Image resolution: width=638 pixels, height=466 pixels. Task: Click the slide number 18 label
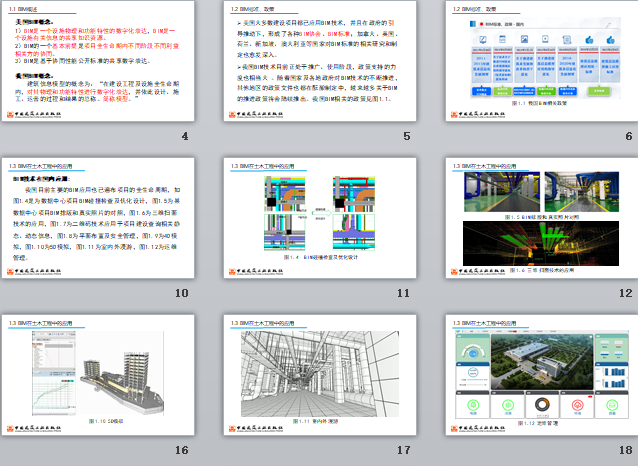click(626, 450)
